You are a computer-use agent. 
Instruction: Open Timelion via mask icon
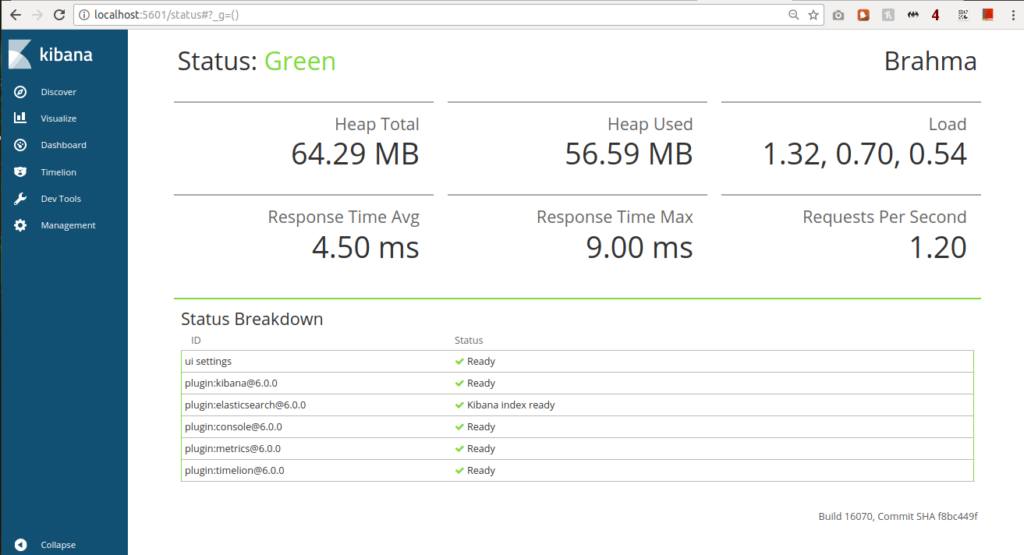click(20, 172)
